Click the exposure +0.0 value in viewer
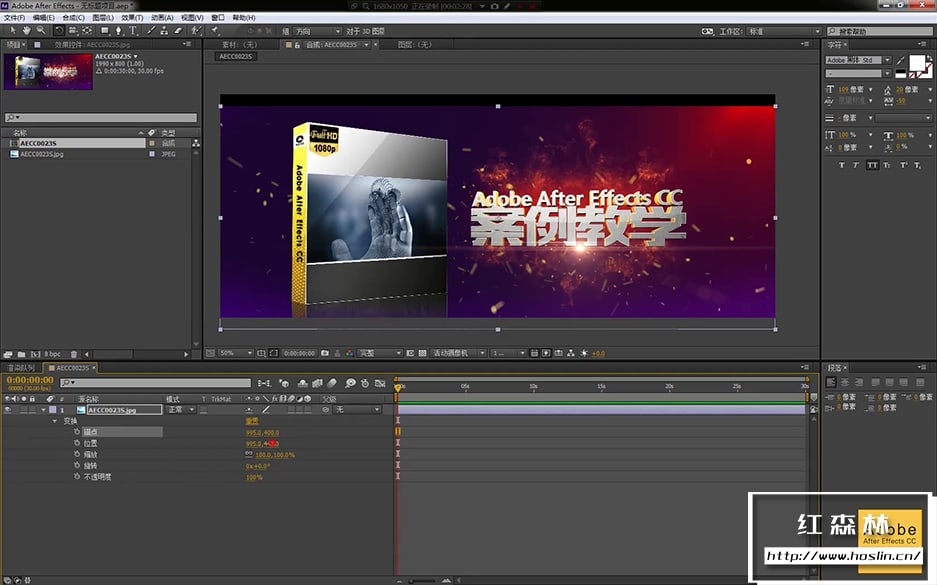 pyautogui.click(x=598, y=353)
